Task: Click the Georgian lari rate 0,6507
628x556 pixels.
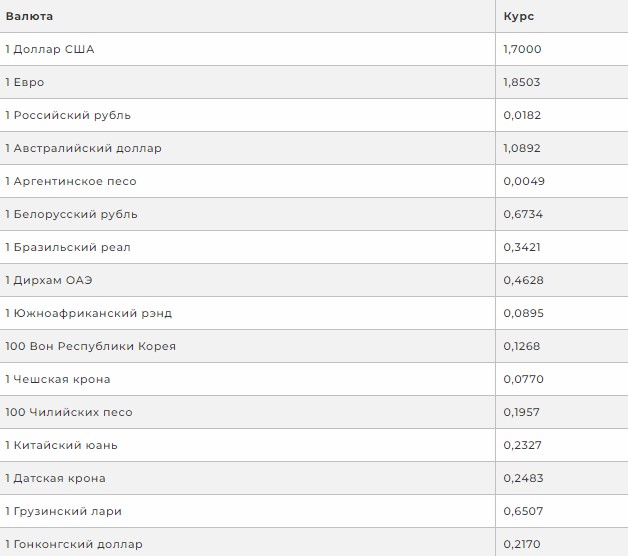Action: click(x=523, y=511)
